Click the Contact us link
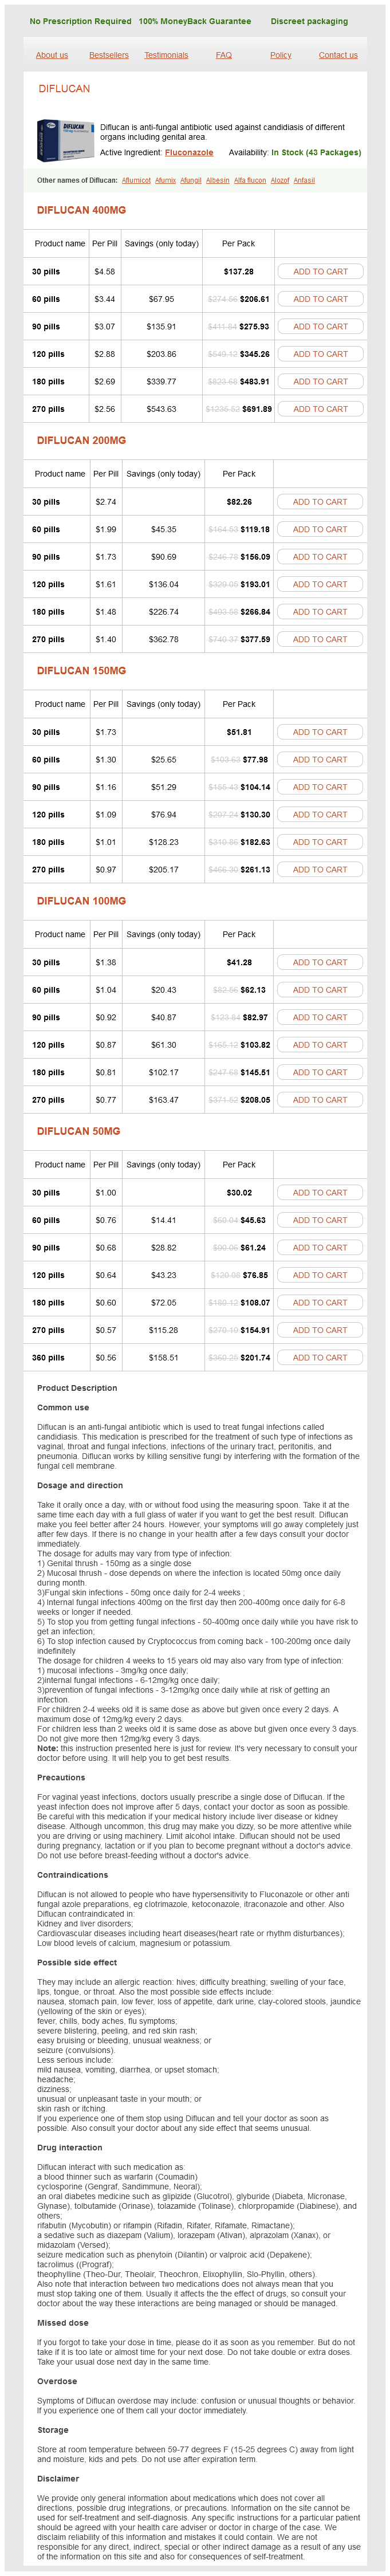The height and width of the screenshot is (2576, 390). tap(338, 55)
